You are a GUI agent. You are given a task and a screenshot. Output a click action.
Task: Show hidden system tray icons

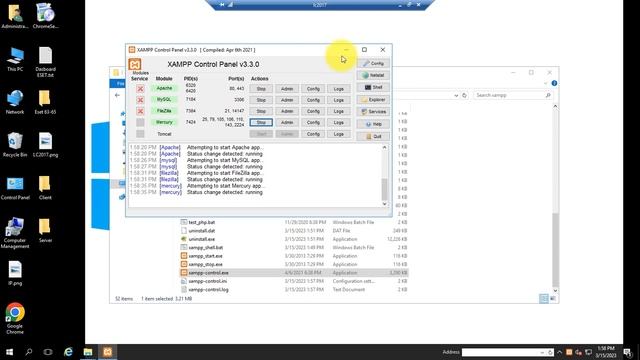(x=560, y=352)
